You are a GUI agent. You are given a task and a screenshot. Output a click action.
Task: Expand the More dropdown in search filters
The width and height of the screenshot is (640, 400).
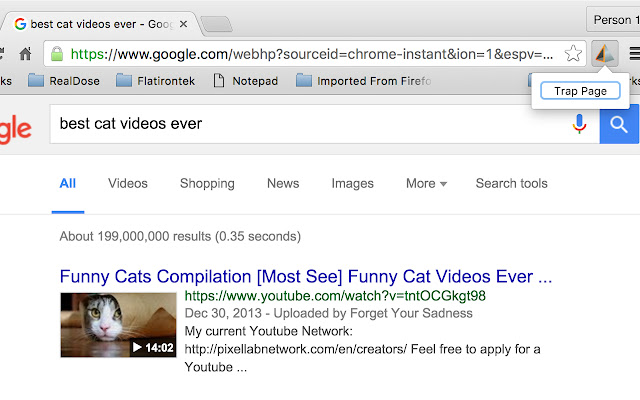426,183
